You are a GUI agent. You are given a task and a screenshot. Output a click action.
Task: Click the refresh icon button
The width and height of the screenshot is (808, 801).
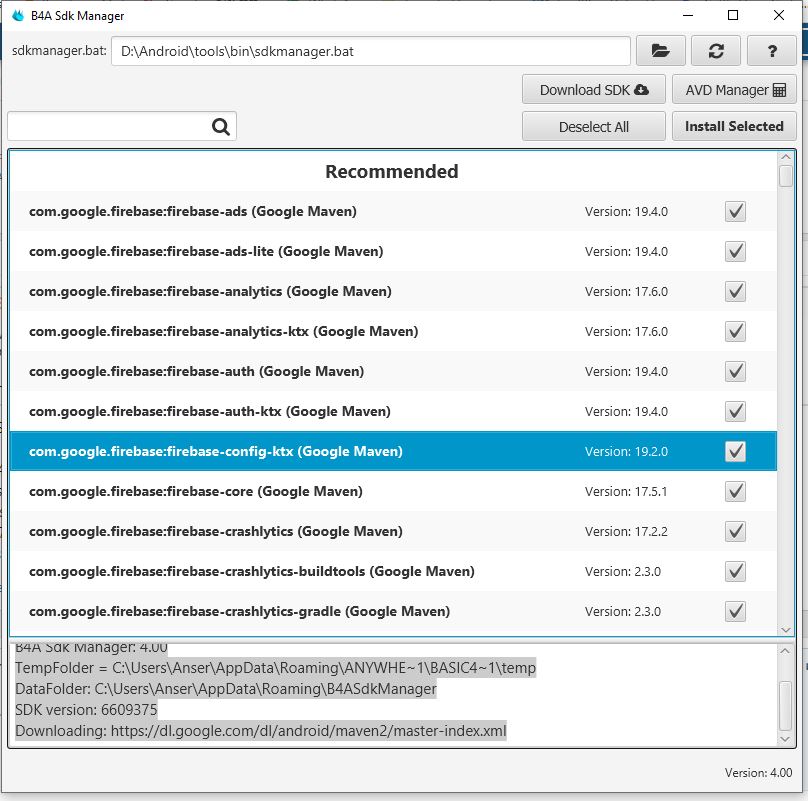716,51
